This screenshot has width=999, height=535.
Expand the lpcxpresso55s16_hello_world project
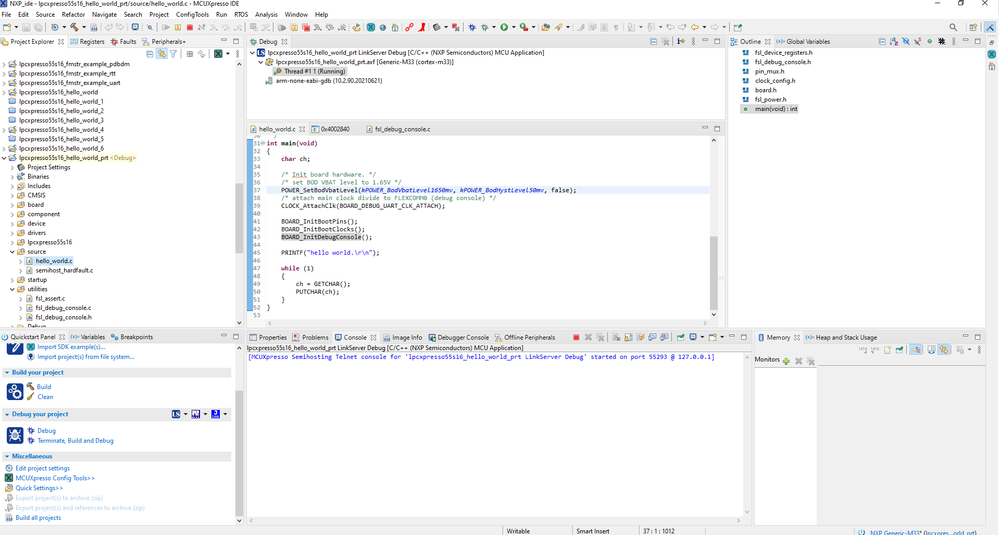(4, 92)
